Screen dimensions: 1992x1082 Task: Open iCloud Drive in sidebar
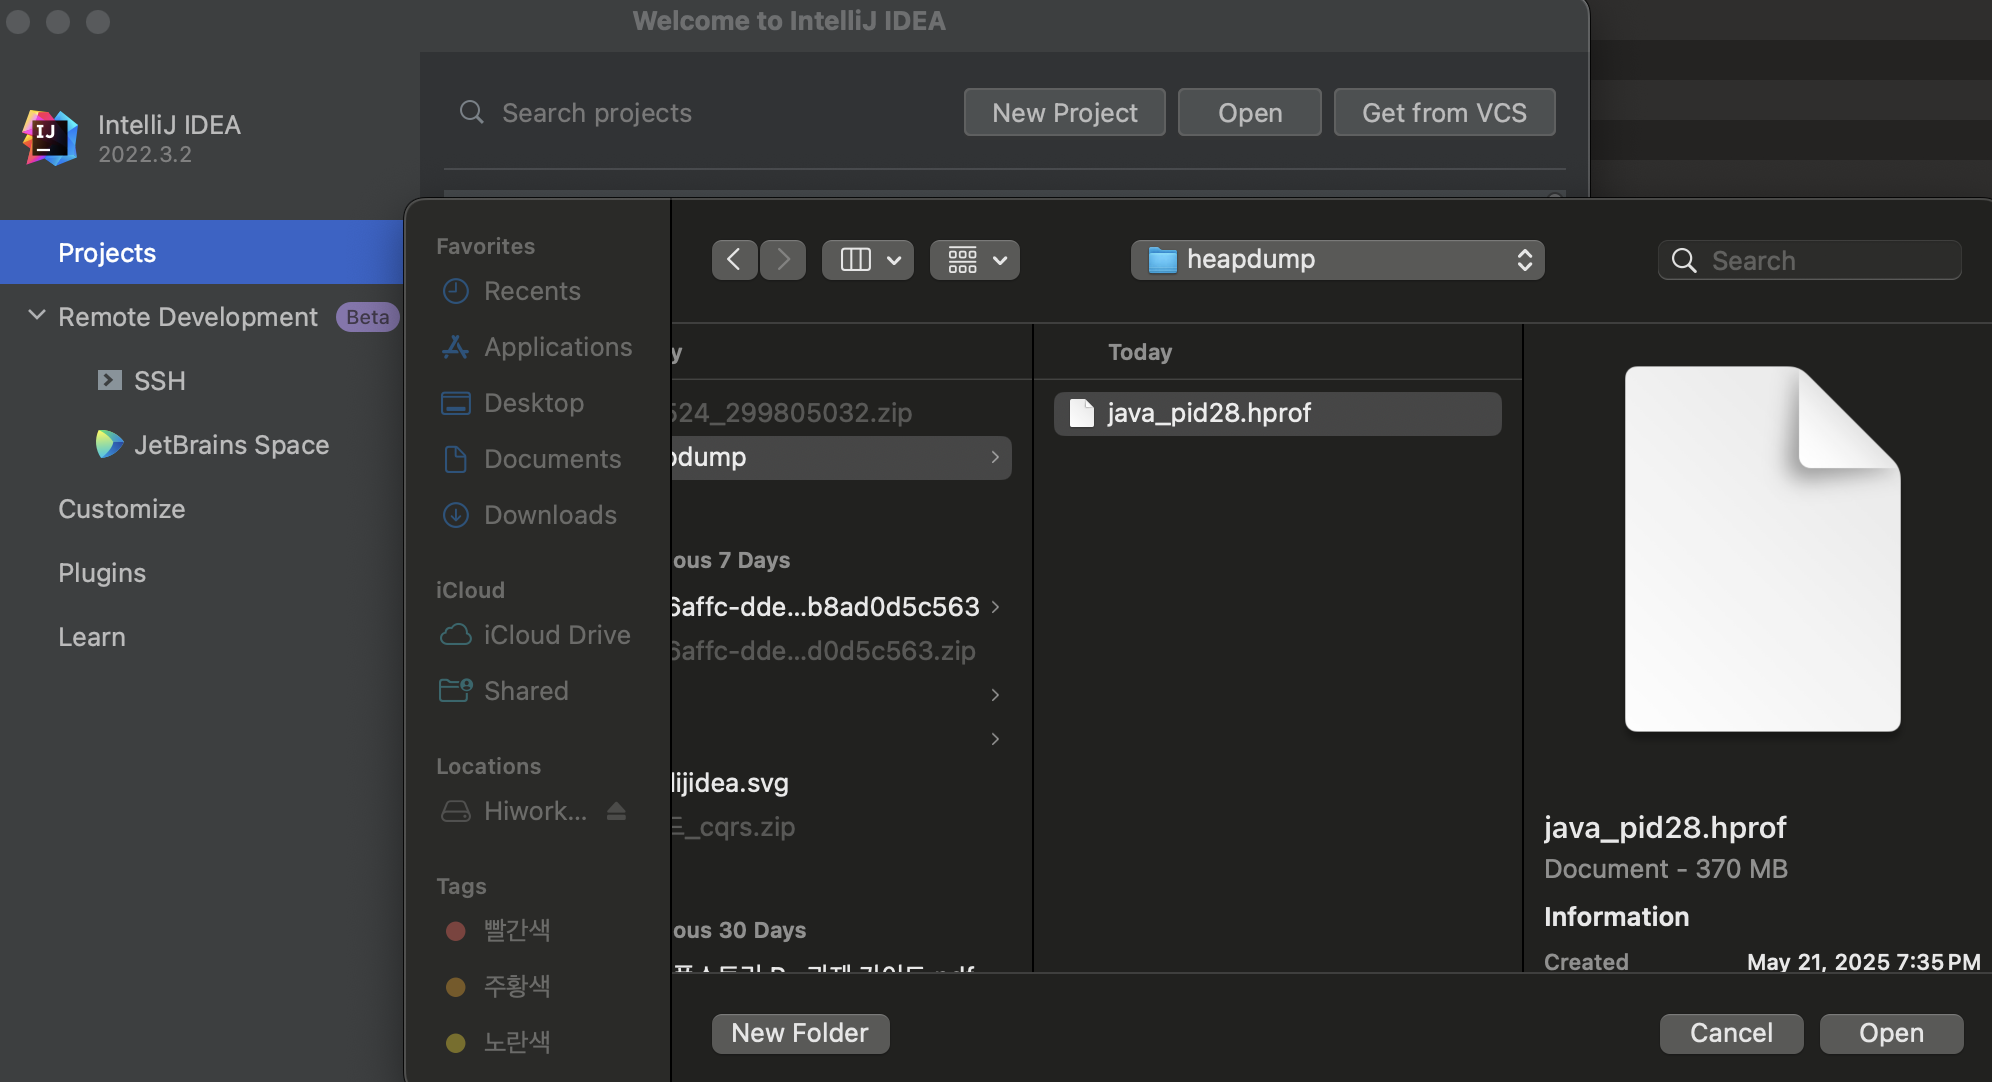pos(556,635)
